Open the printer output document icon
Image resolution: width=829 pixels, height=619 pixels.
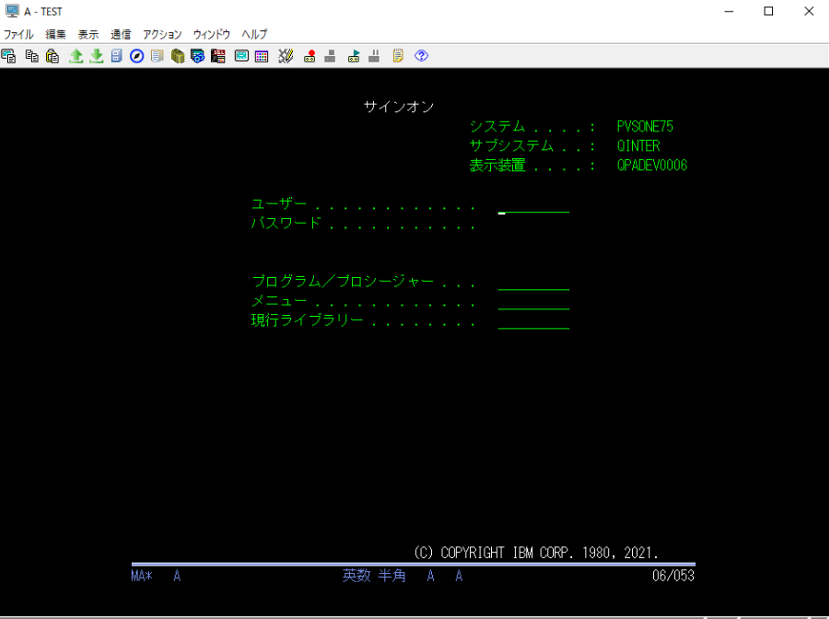(157, 56)
